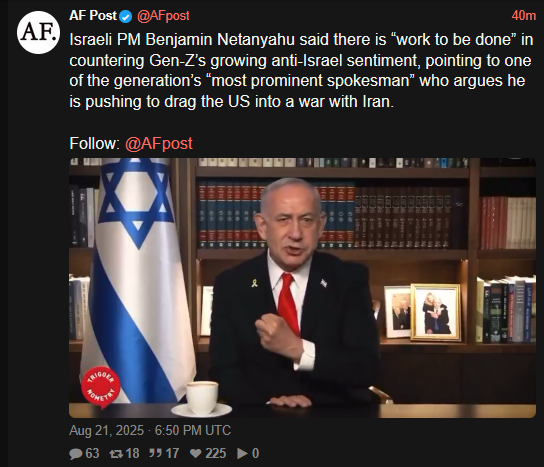Follow the @AFpost mention link in the post

click(x=159, y=143)
